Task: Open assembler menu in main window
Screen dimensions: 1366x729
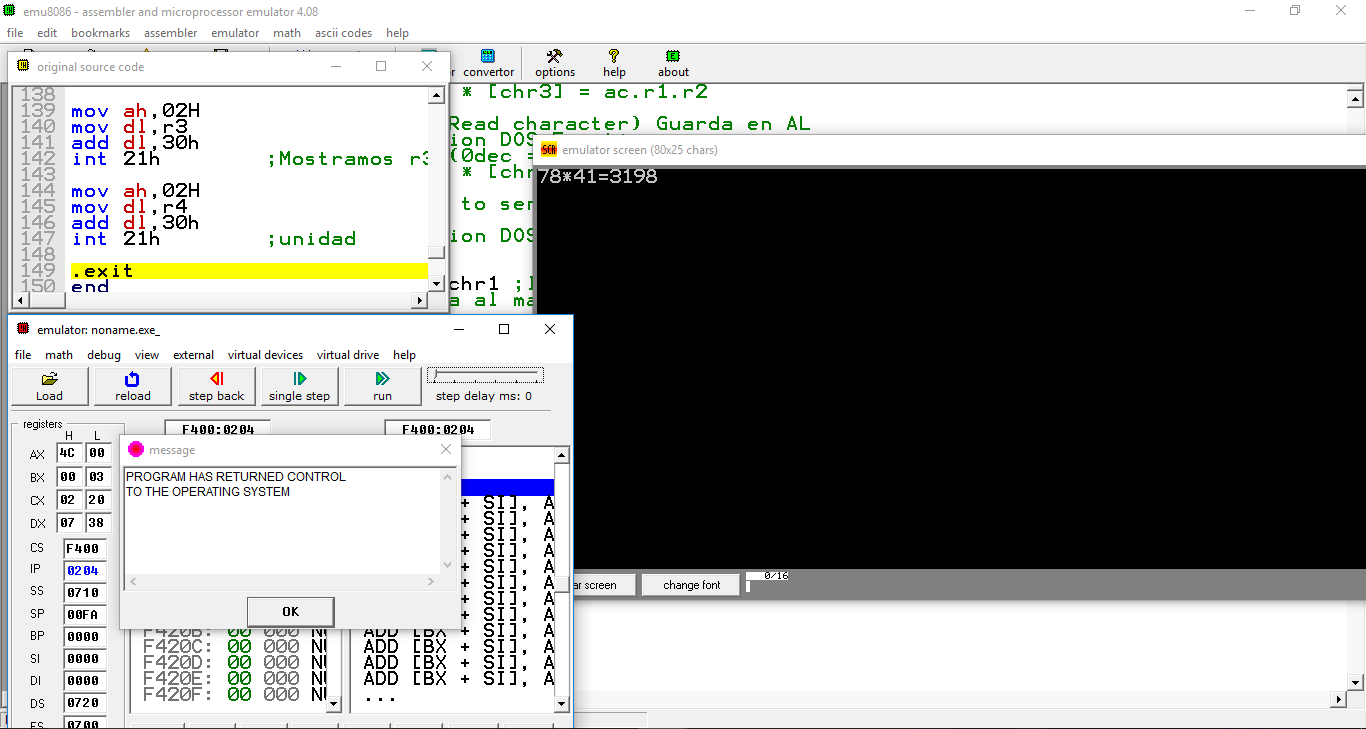Action: [x=171, y=33]
